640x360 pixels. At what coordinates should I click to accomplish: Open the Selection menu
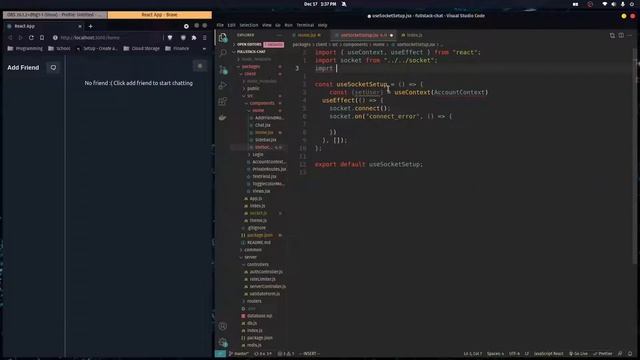pos(249,25)
